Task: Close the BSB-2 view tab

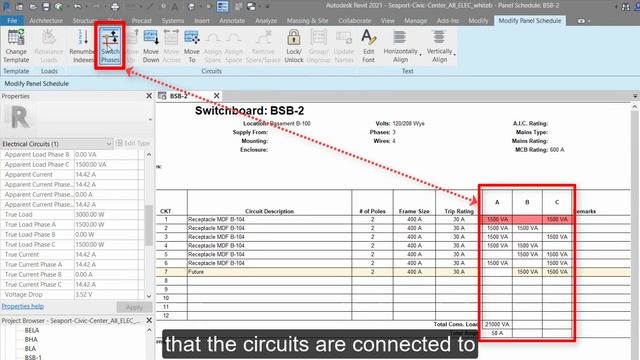Action: coord(216,96)
